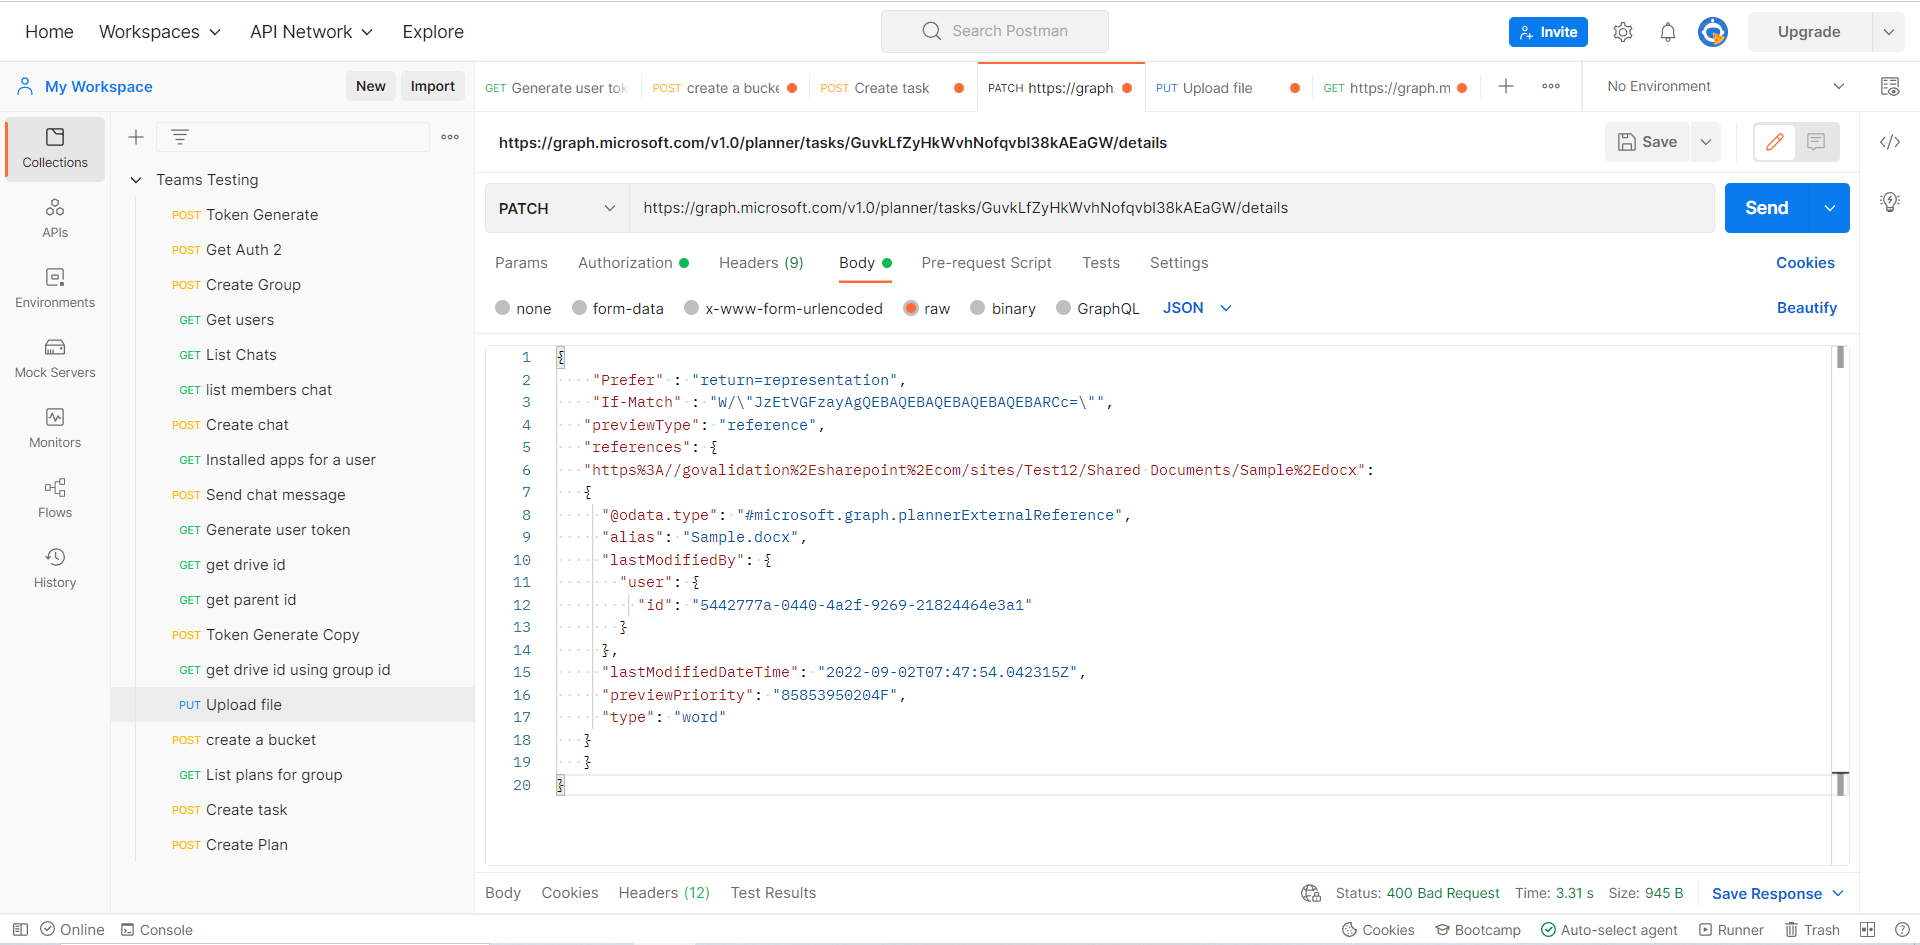Open response Test Results tab

[x=773, y=893]
